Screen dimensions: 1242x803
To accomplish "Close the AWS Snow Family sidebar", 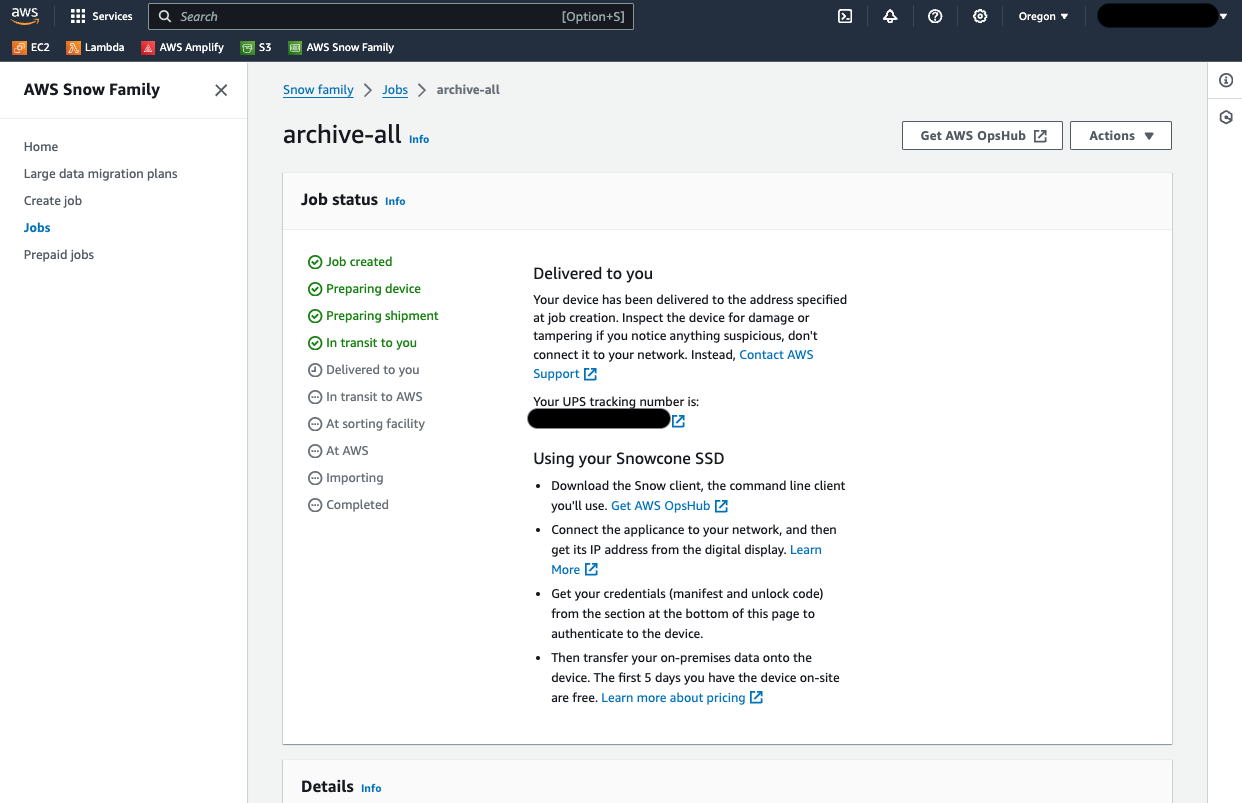I will click(x=221, y=90).
